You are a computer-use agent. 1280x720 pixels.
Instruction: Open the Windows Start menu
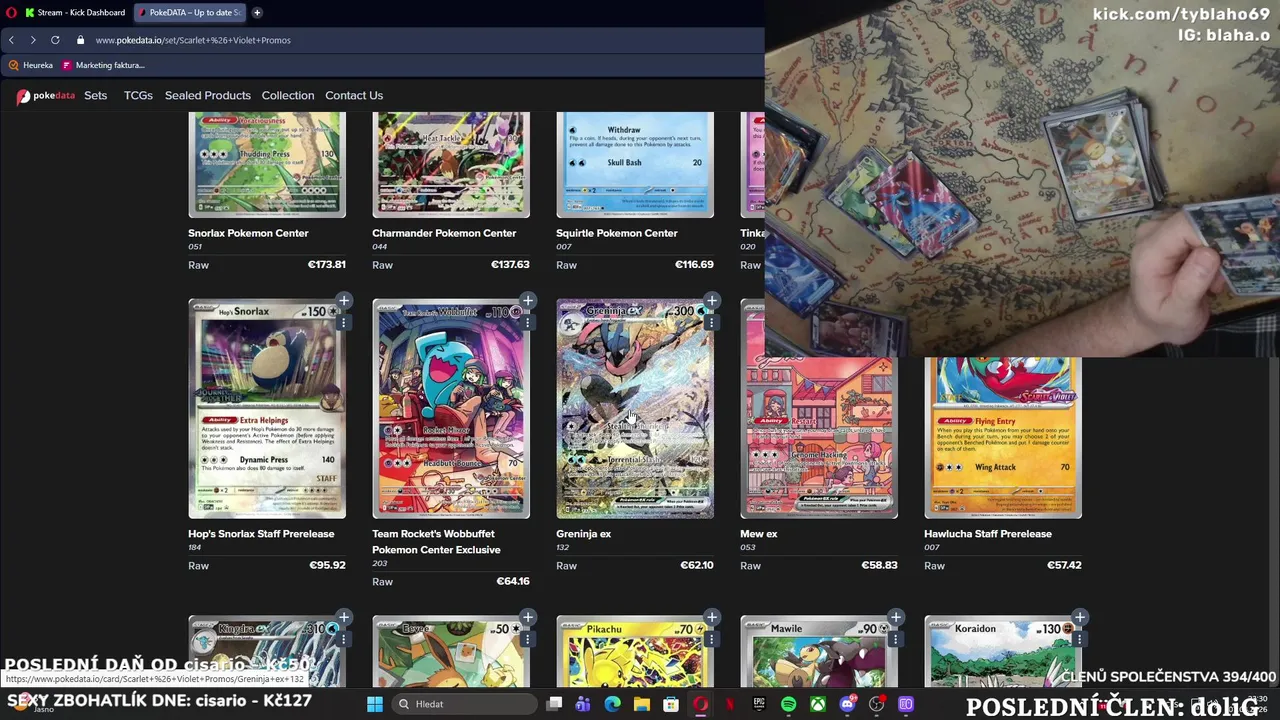[x=375, y=704]
